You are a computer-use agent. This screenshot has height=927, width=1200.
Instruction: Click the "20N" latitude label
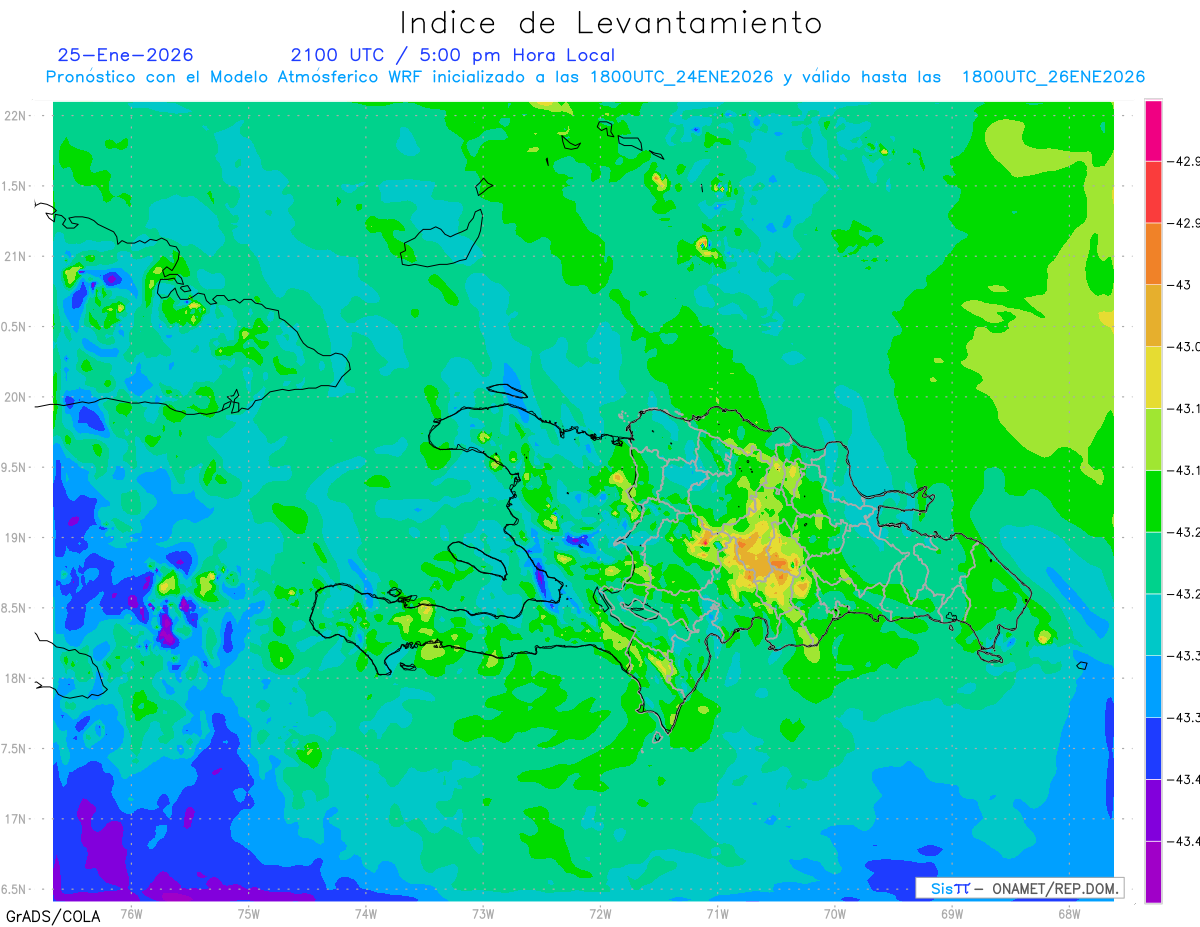[15, 397]
